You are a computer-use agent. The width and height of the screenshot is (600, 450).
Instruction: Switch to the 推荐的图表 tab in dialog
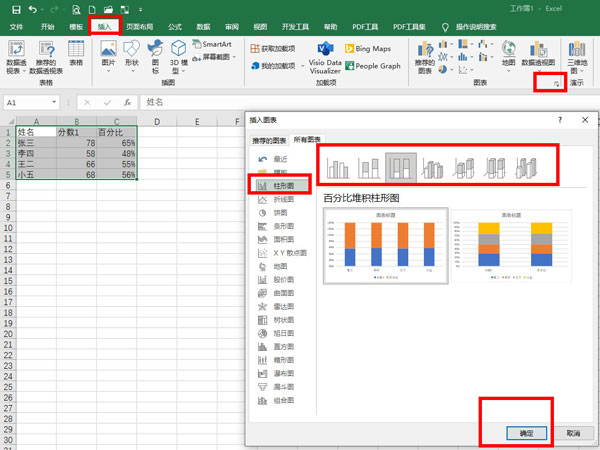(267, 140)
